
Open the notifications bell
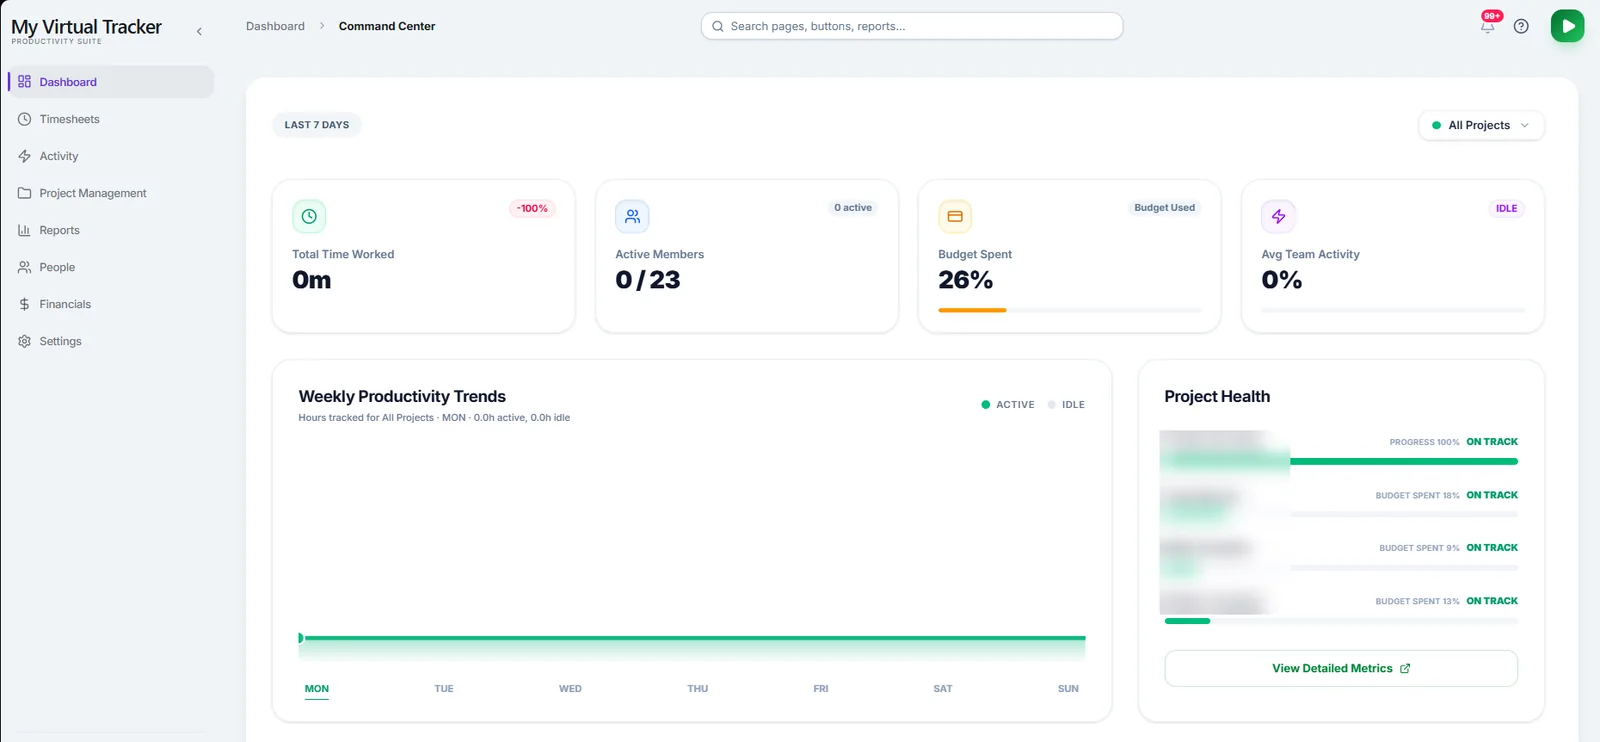1488,26
